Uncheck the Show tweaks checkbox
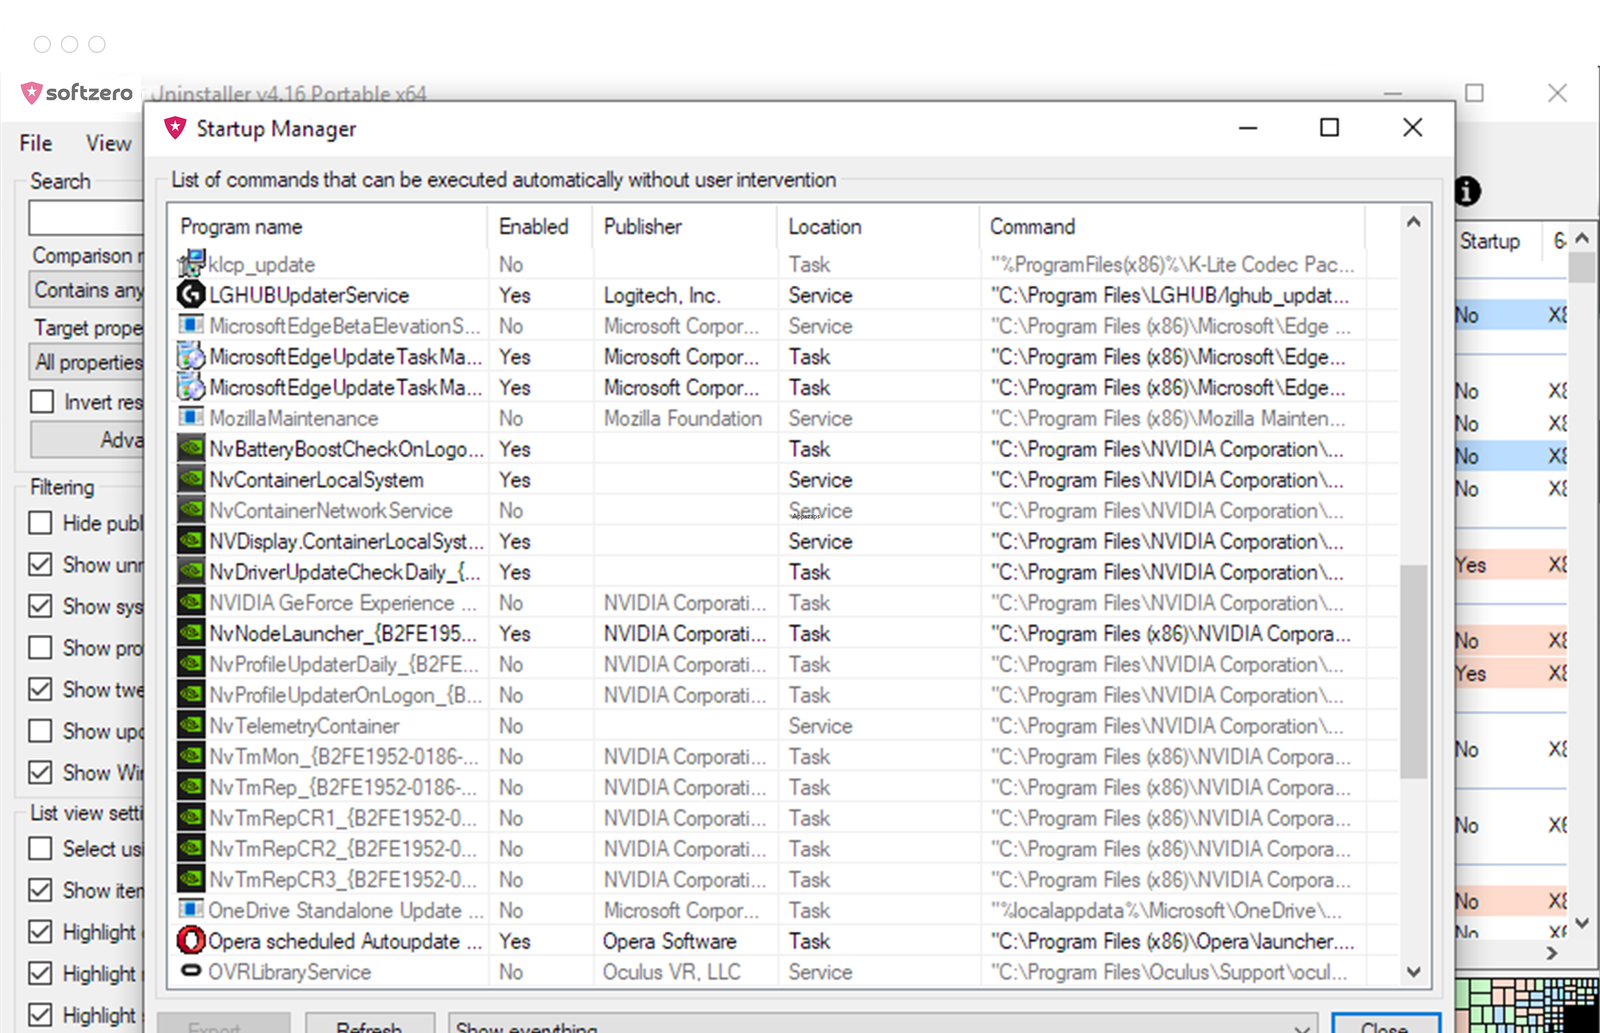Viewport: 1600px width, 1033px height. click(40, 690)
